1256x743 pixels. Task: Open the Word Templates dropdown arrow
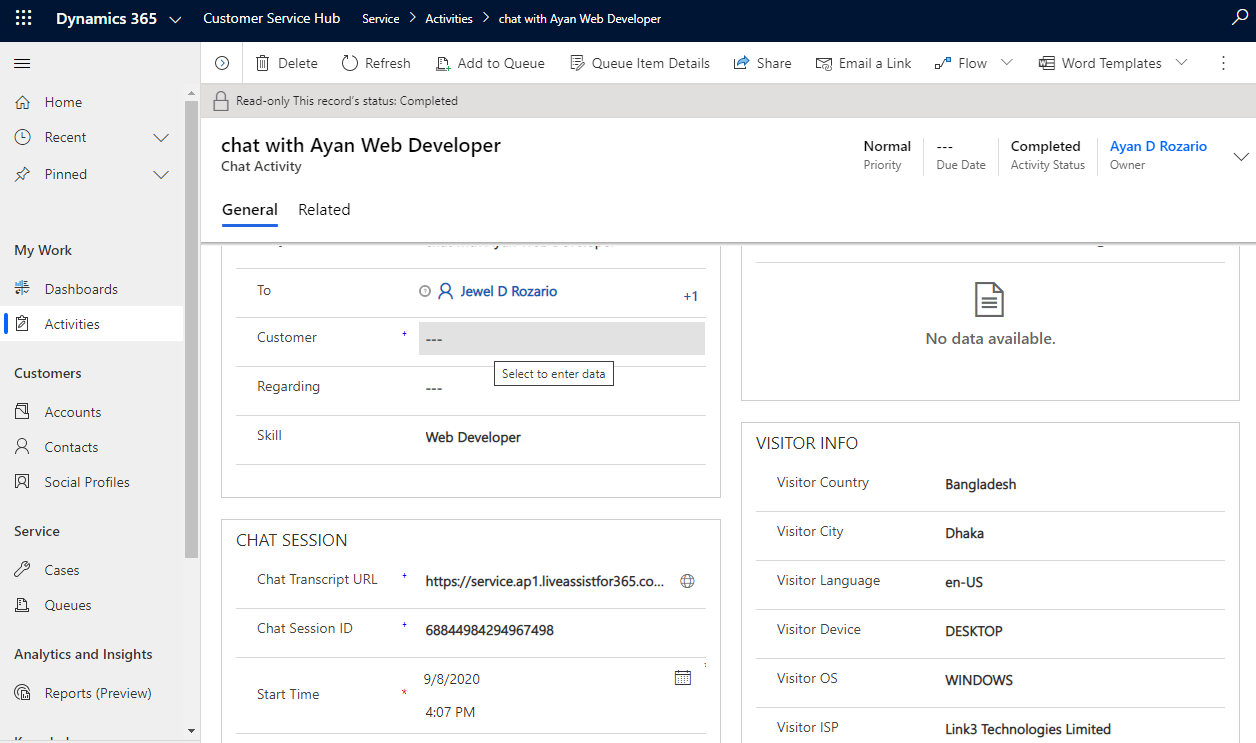tap(1181, 62)
